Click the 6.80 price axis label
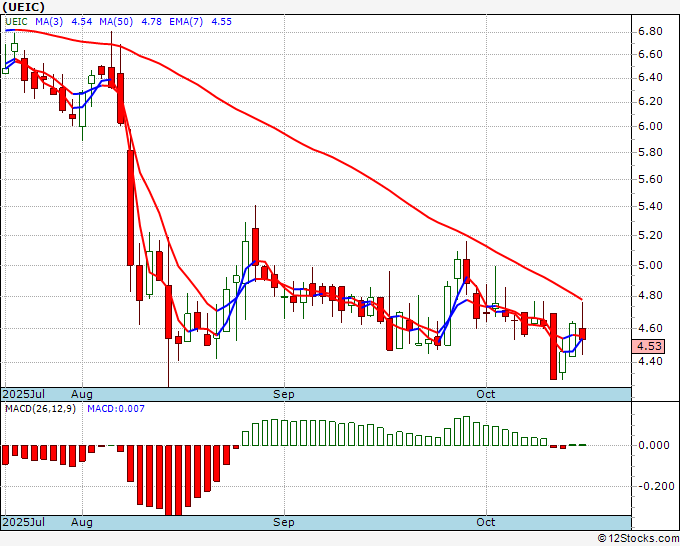The height and width of the screenshot is (546, 680). 650,32
